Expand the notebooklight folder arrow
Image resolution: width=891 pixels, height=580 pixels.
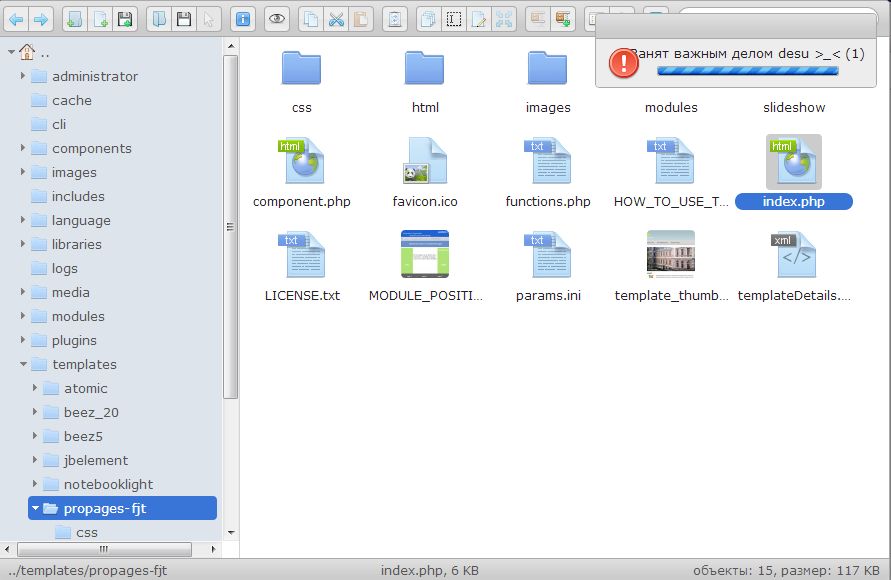tap(35, 483)
